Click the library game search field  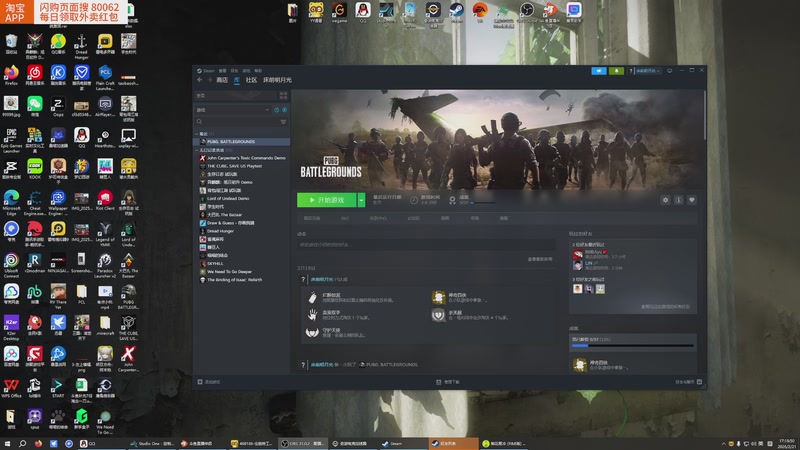tap(237, 122)
